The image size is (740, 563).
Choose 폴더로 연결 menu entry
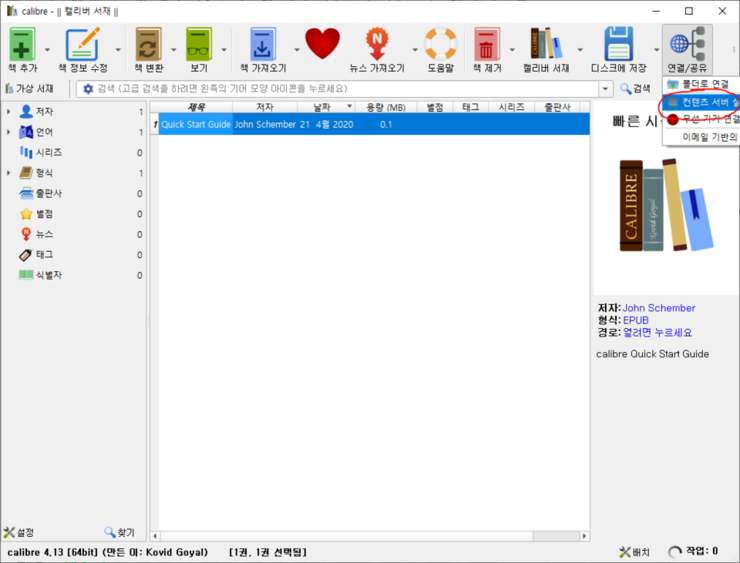(701, 84)
